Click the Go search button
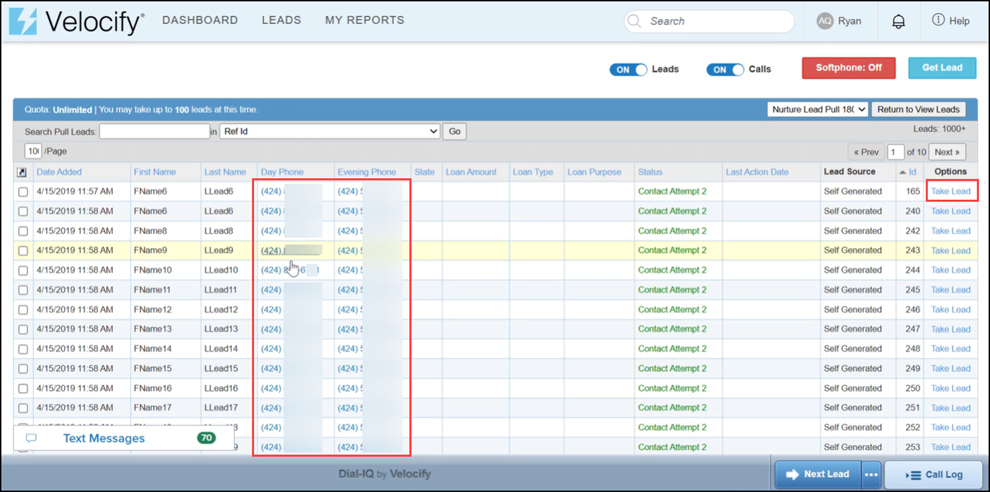The width and height of the screenshot is (990, 492). [x=455, y=131]
